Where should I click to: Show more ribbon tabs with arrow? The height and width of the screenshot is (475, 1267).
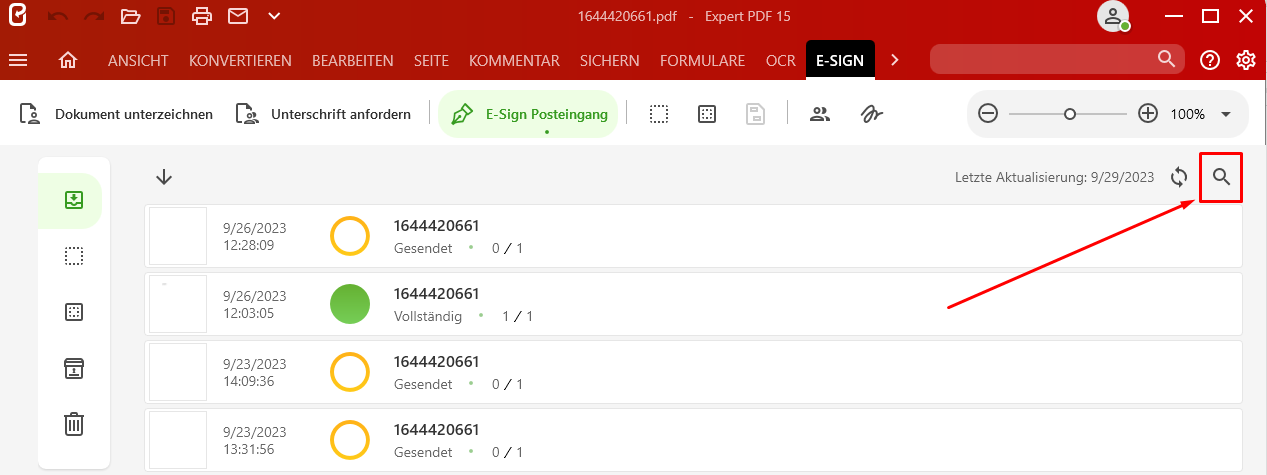[895, 60]
